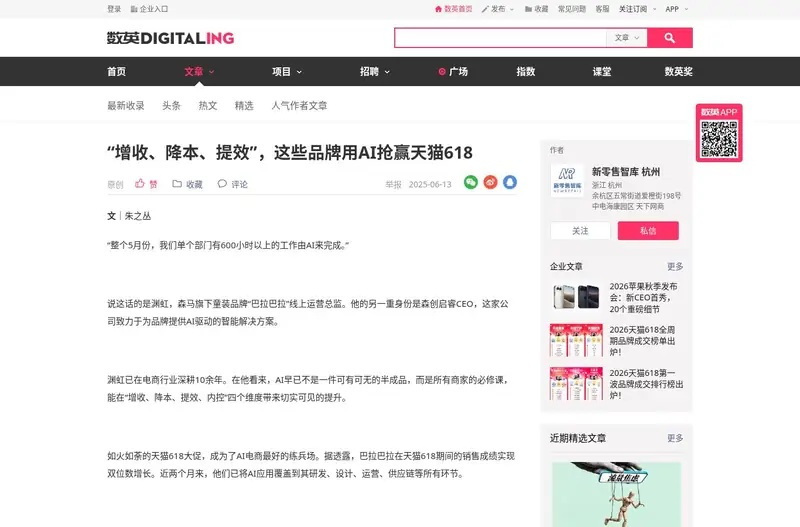800x527 pixels.
Task: Open 新零售智库 author avatar
Action: [567, 180]
